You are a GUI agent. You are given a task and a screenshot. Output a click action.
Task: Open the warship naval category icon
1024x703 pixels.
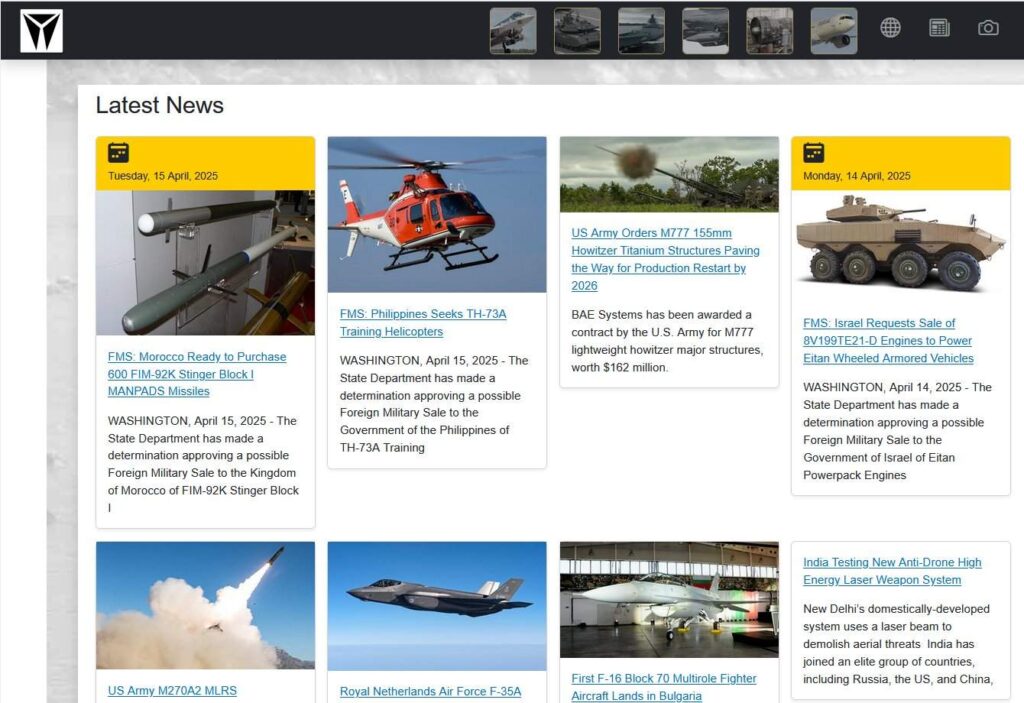tap(641, 31)
